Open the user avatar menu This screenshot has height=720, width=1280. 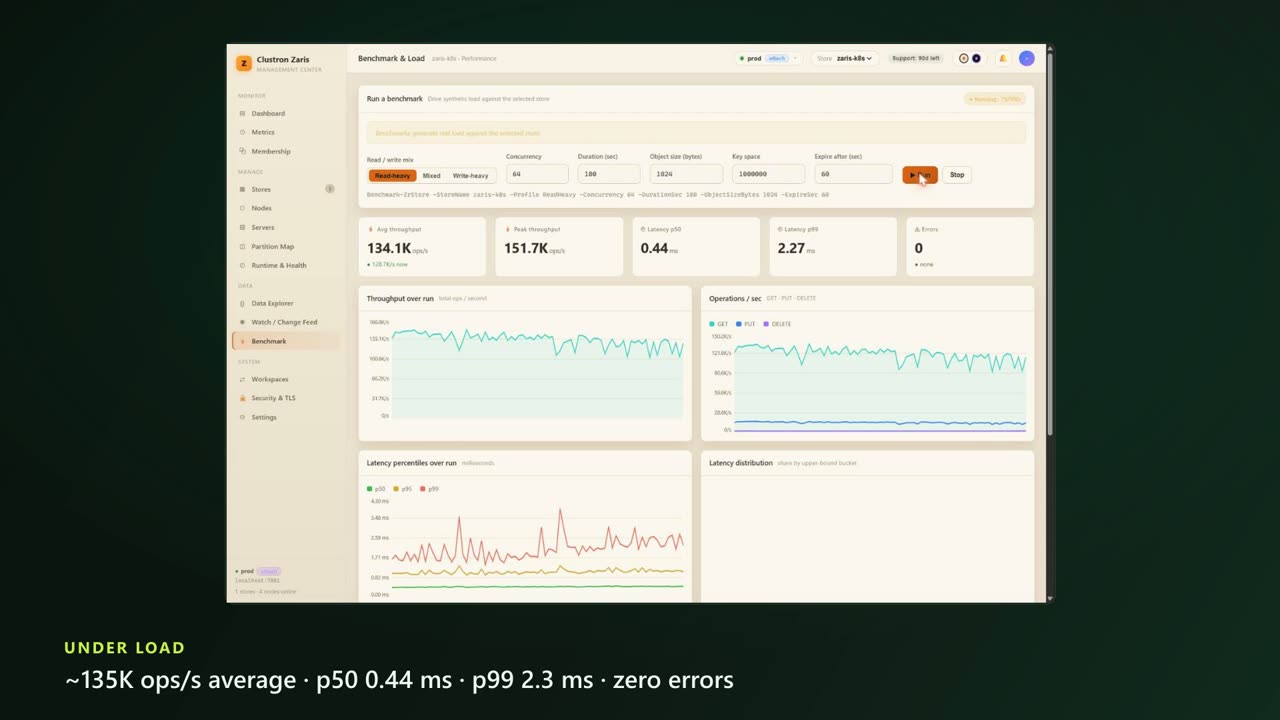click(x=1026, y=58)
